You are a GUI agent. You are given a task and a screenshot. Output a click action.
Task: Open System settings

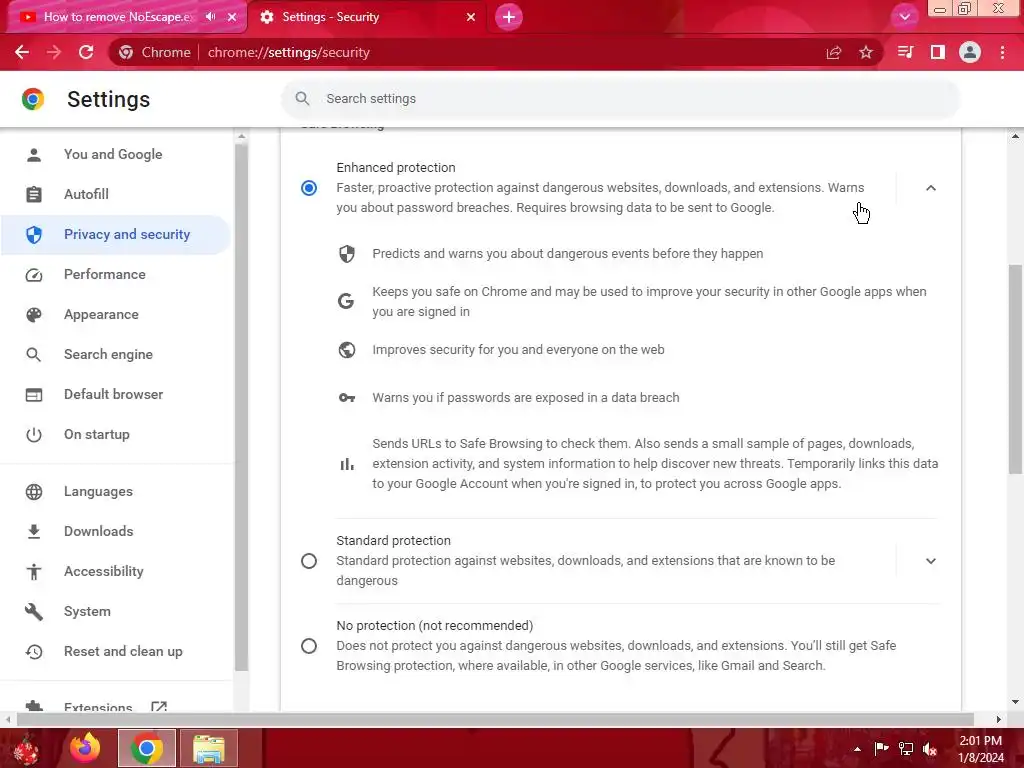(x=87, y=612)
